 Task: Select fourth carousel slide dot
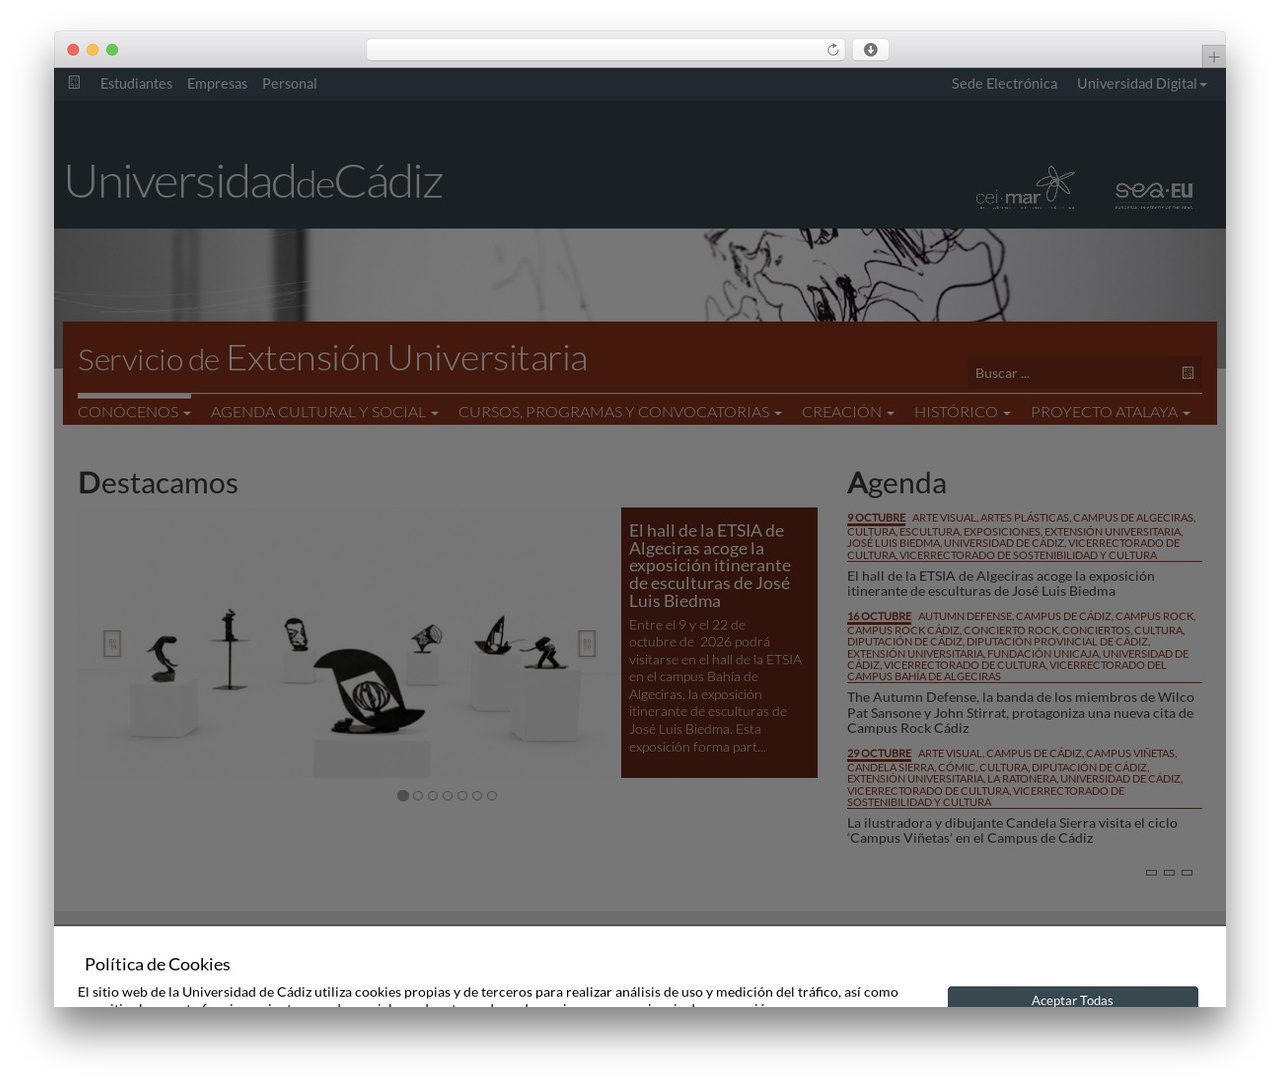click(x=448, y=796)
